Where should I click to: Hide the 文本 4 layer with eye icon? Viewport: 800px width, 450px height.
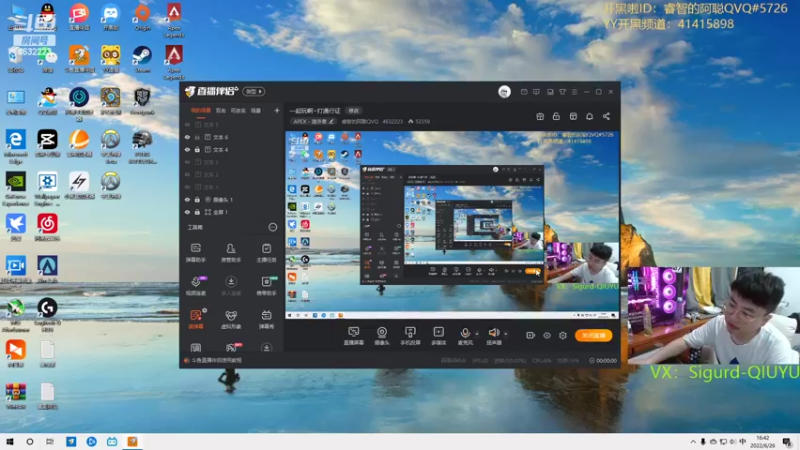(187, 149)
